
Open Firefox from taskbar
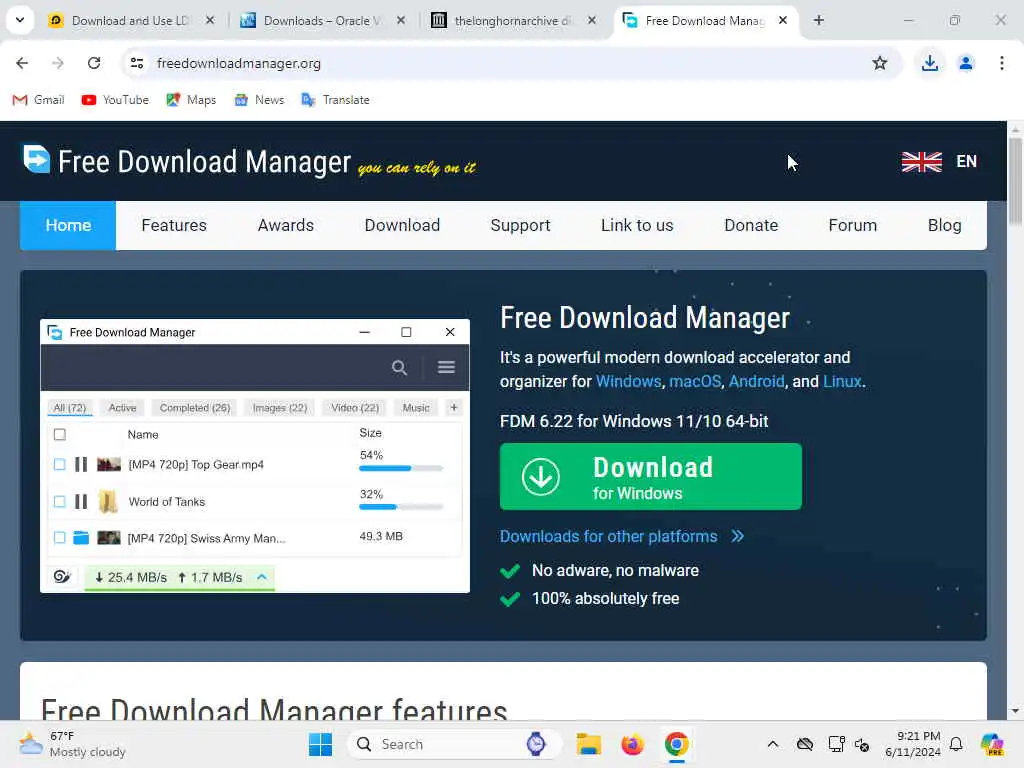click(632, 744)
